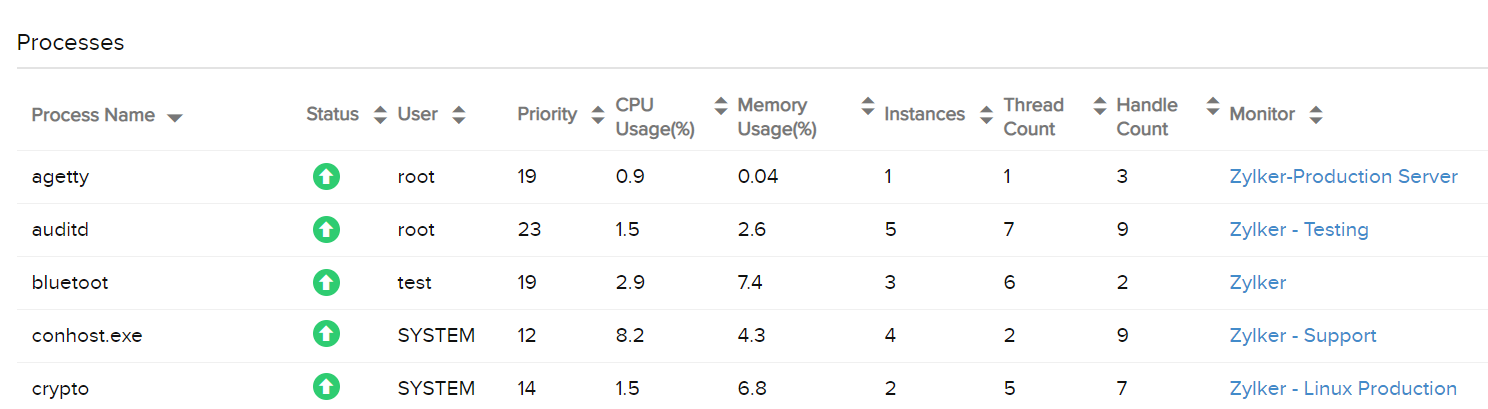1488x409 pixels.
Task: Sort processes by Status column arrows
Action: (380, 115)
